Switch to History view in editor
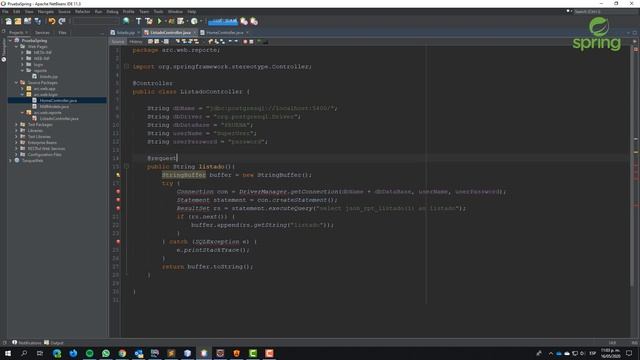Viewport: 640px width, 360px height. 136,42
